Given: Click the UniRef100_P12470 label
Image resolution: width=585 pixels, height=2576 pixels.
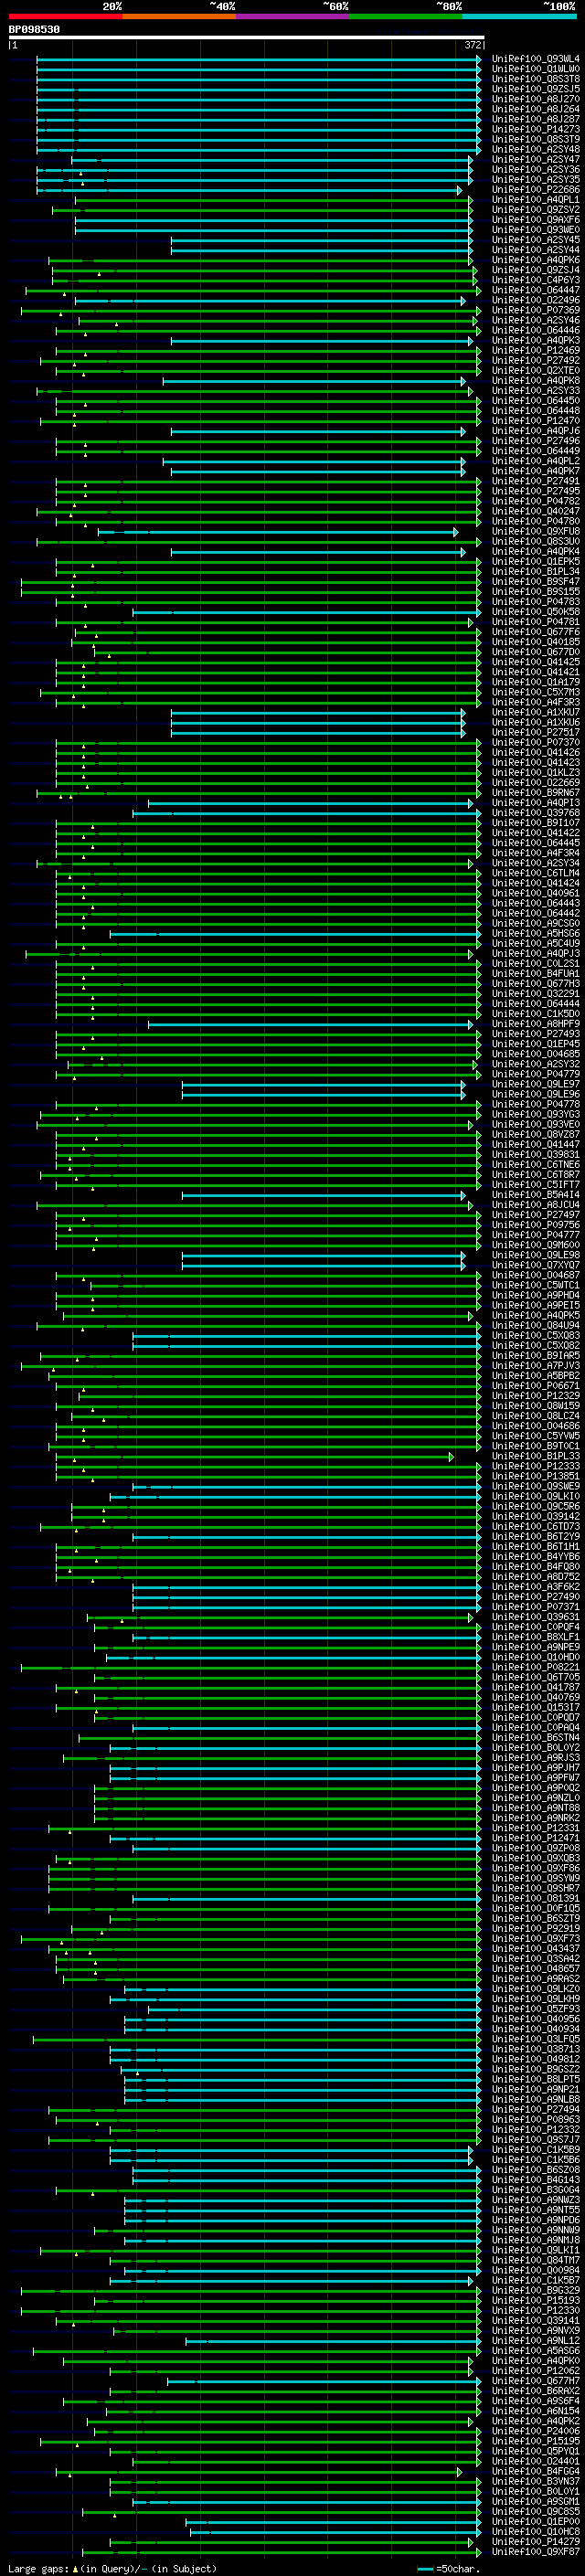Looking at the screenshot, I should 535,421.
